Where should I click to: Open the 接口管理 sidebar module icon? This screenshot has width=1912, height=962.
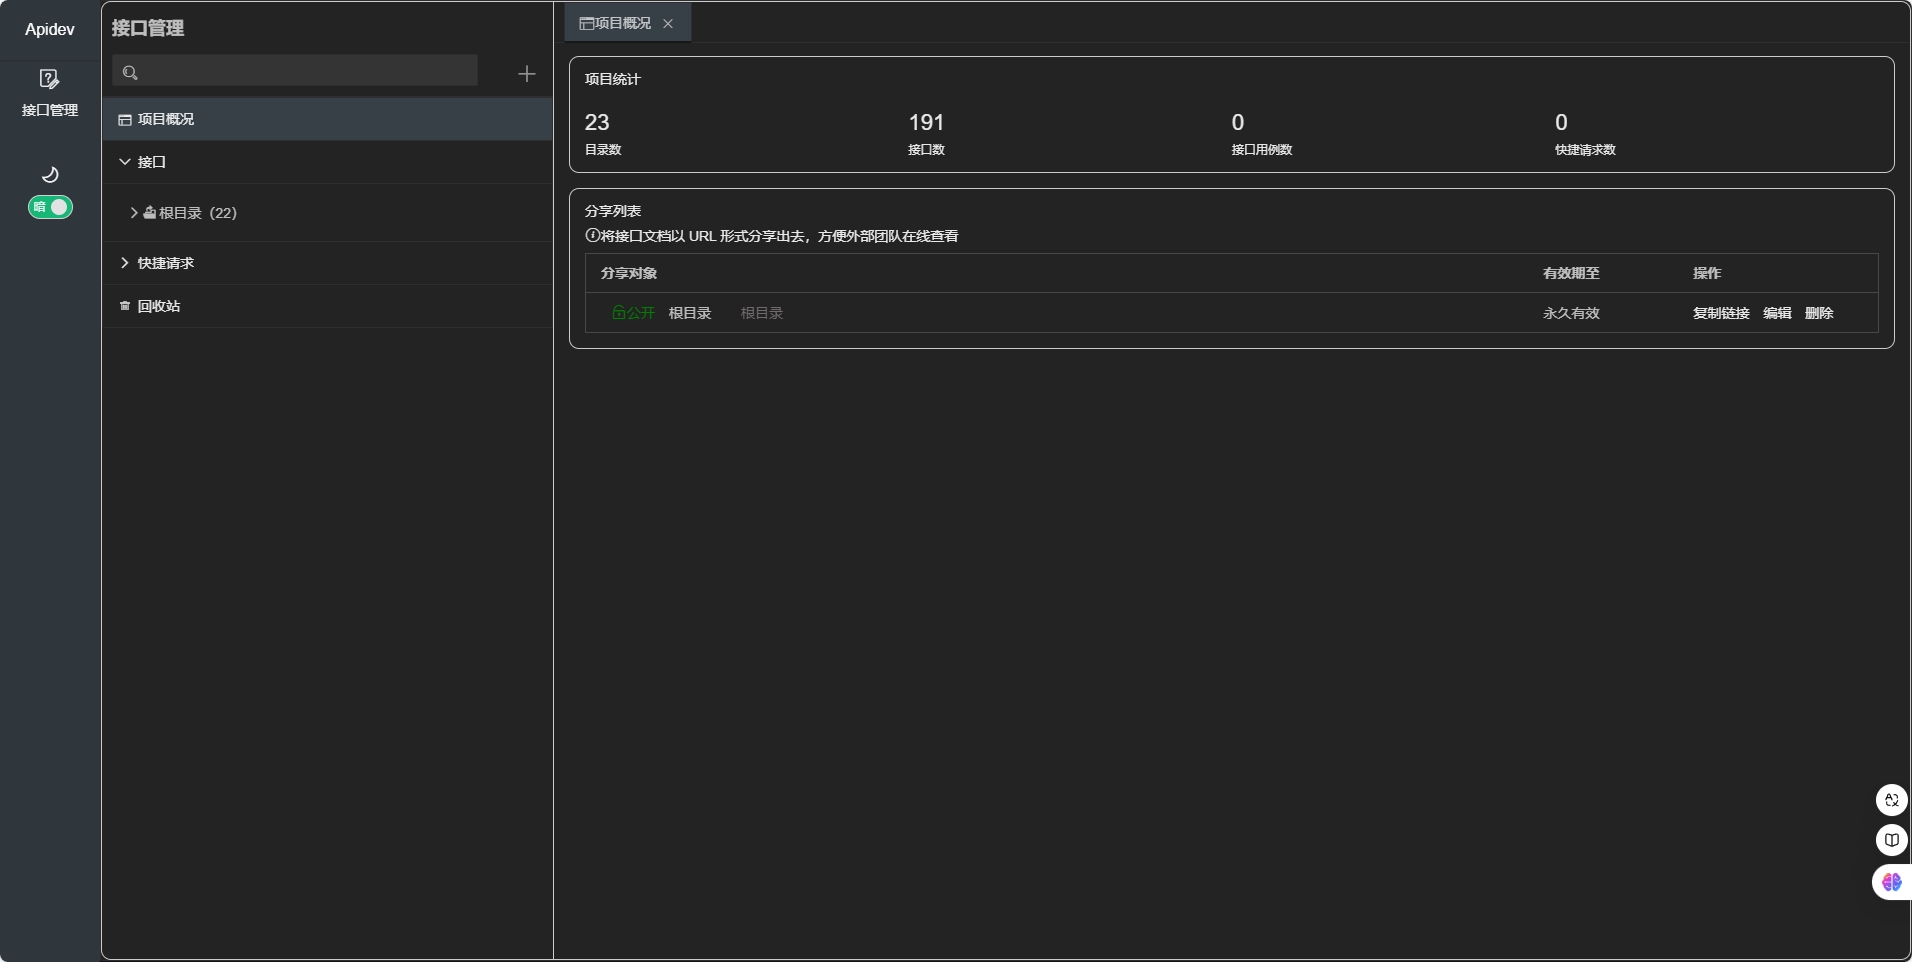pyautogui.click(x=49, y=80)
